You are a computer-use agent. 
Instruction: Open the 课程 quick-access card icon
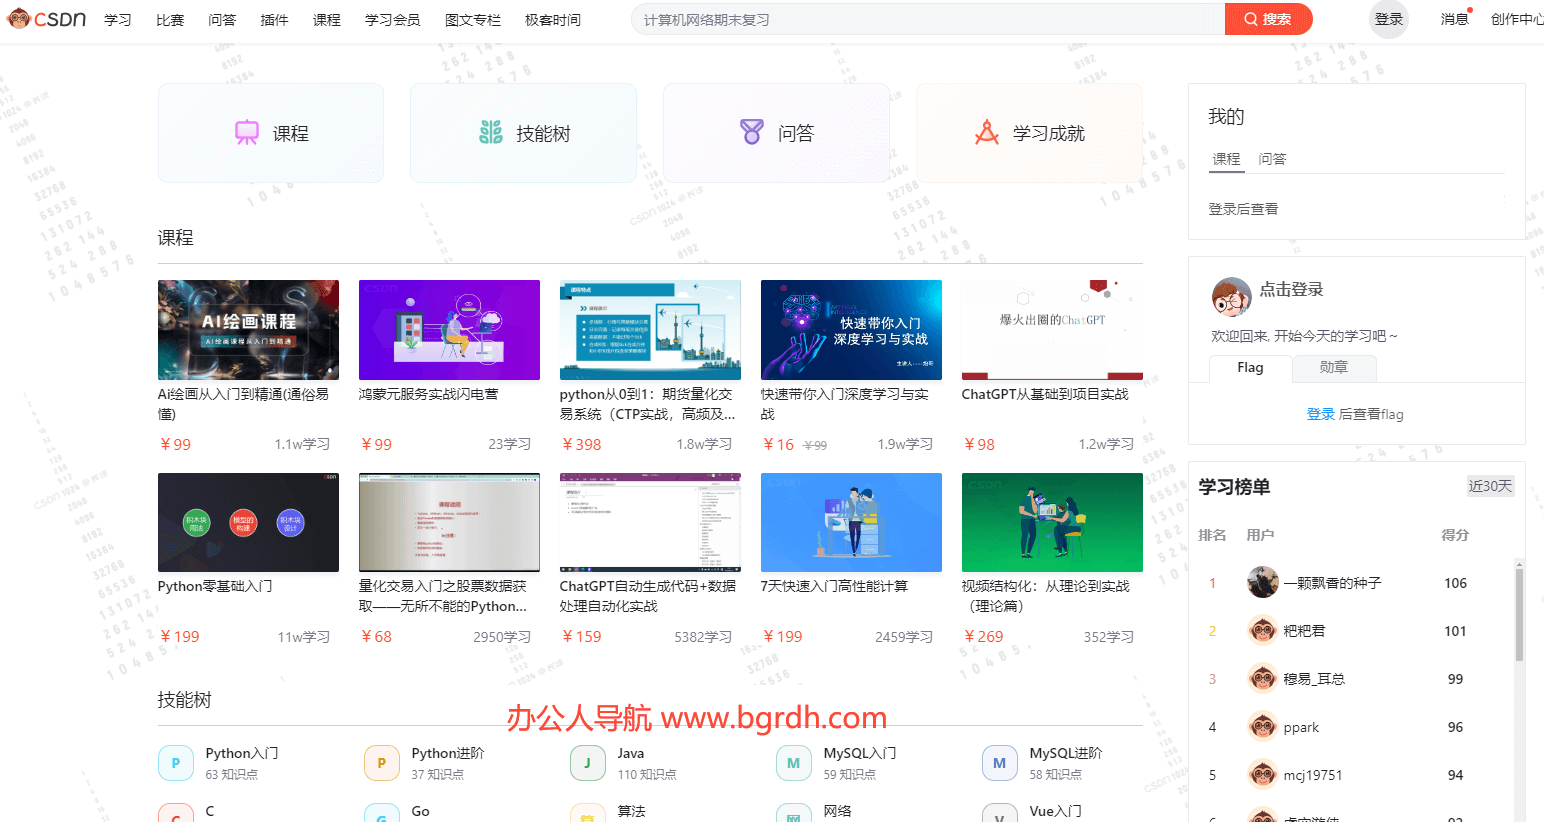coord(246,132)
